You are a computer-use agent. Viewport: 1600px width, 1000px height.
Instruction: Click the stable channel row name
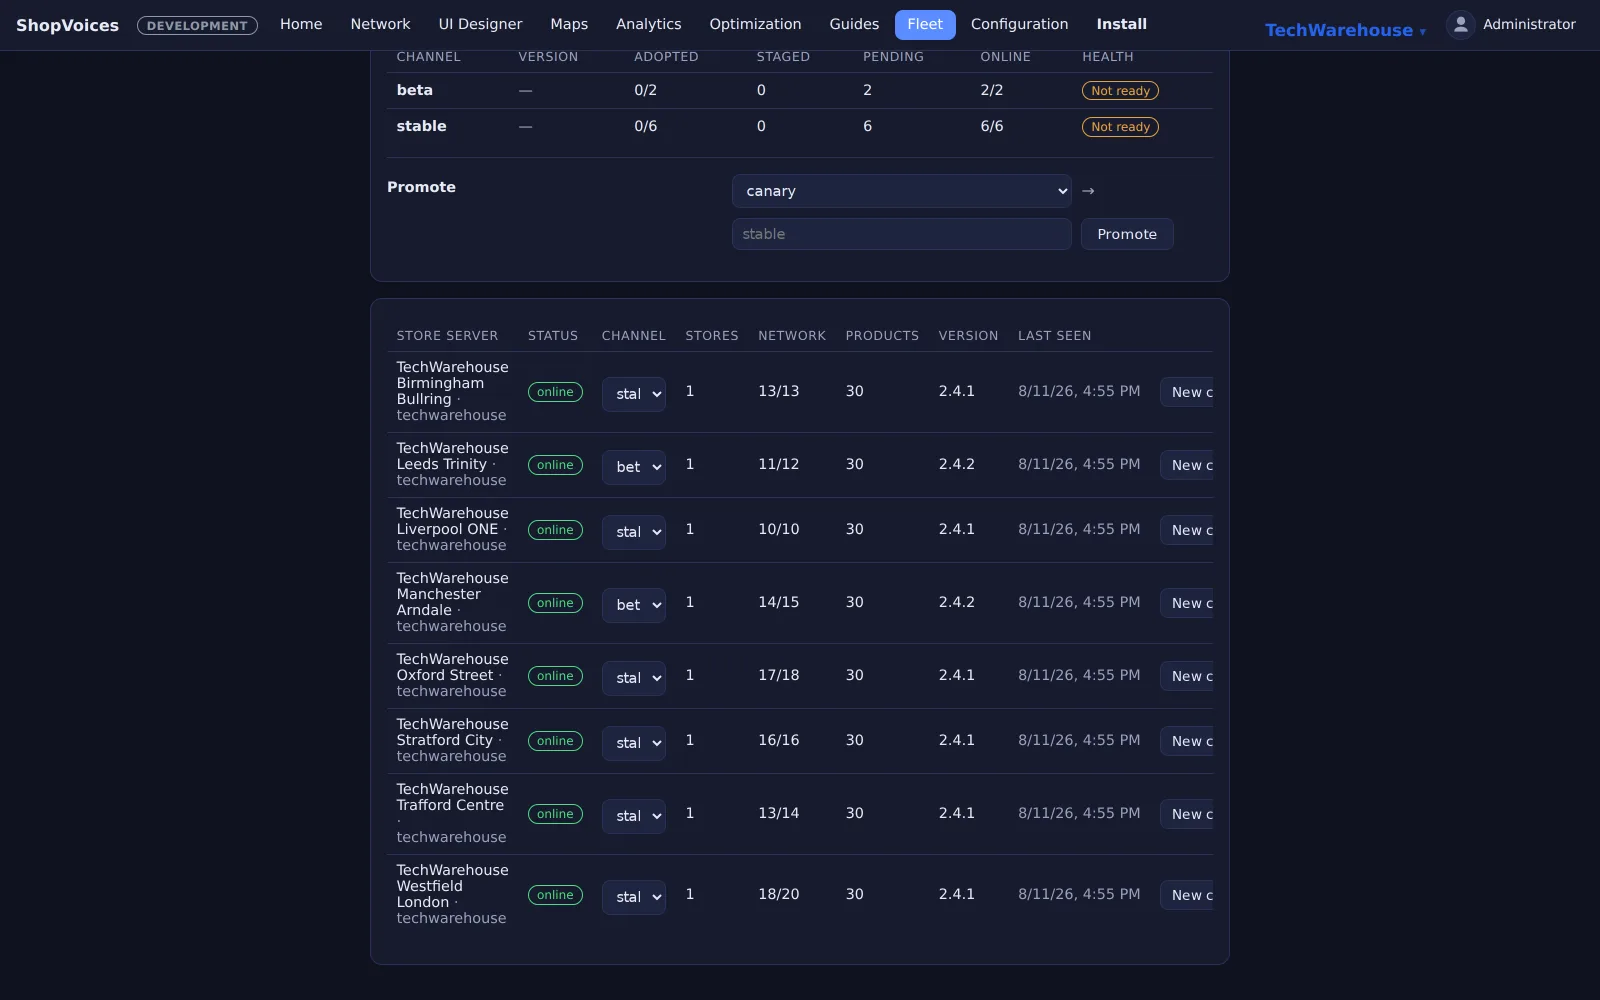(x=421, y=126)
